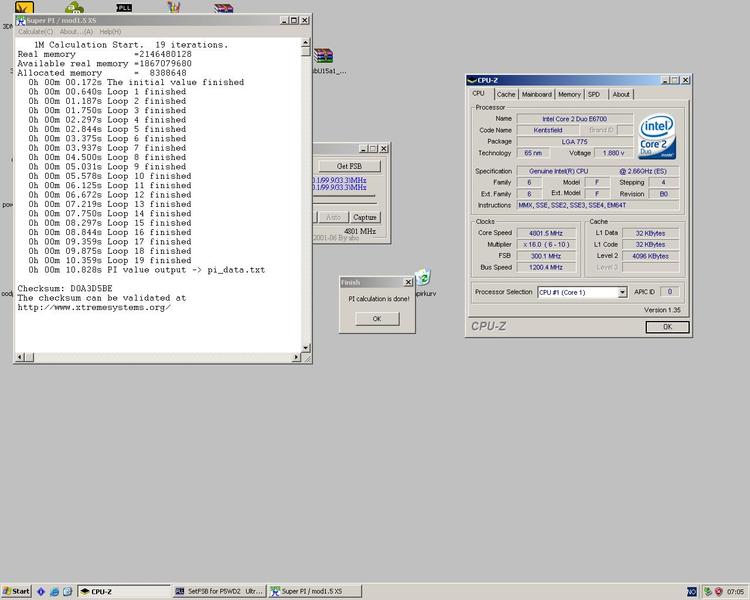
Task: Click the Name field Intel Core 2 Duo E6700
Action: tap(574, 119)
